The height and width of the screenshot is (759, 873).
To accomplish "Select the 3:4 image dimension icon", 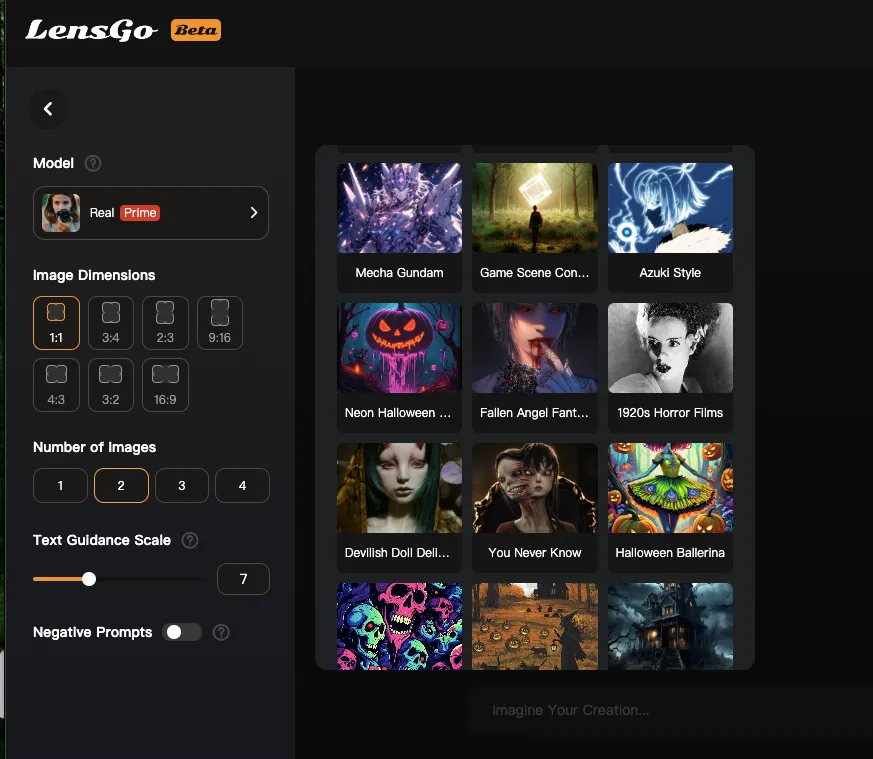I will tap(110, 322).
